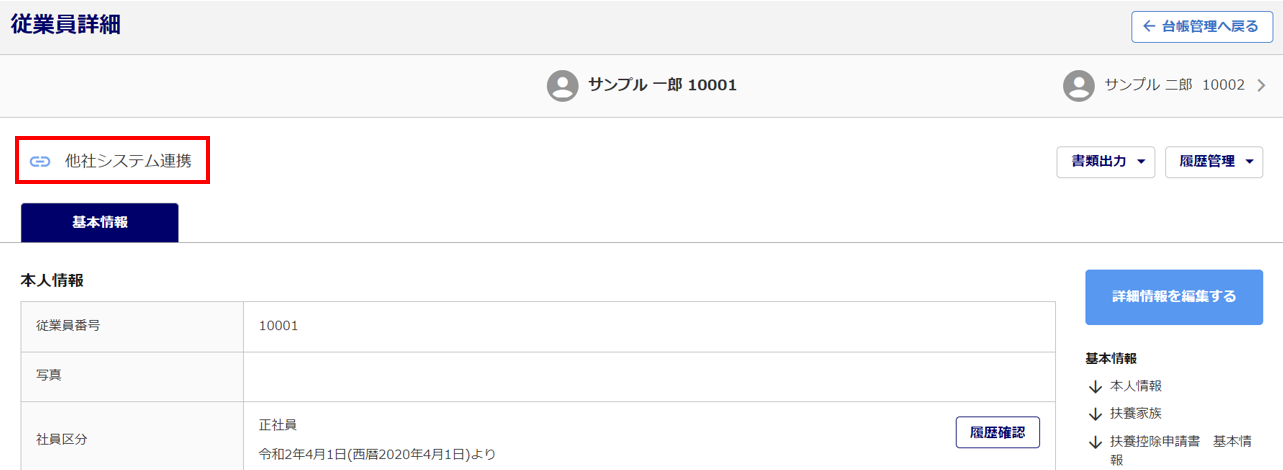Go to next employee using the chevron arrow
Image resolution: width=1283 pixels, height=470 pixels.
[1261, 85]
